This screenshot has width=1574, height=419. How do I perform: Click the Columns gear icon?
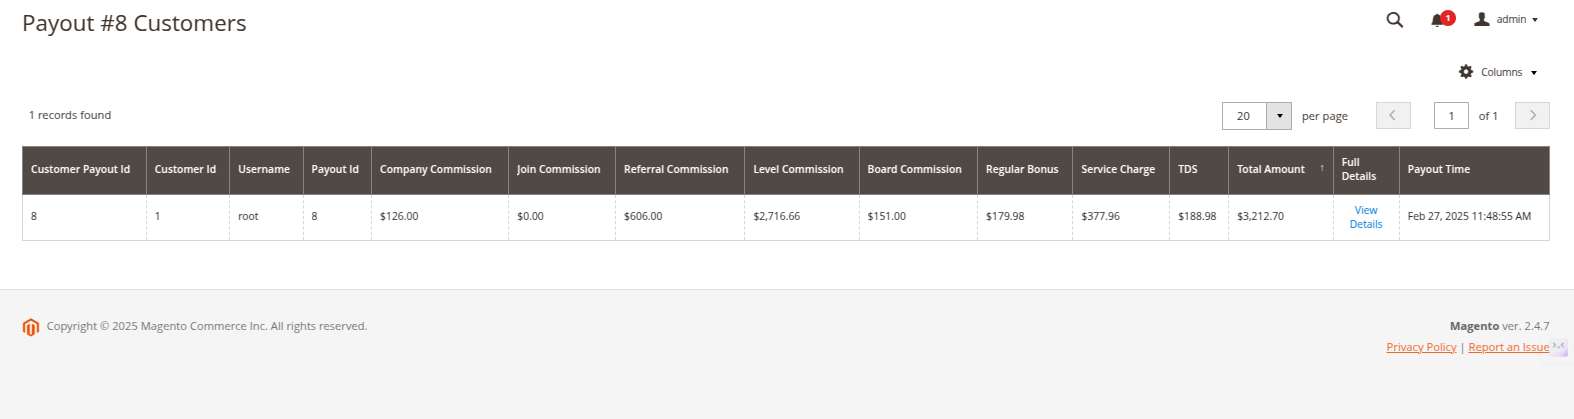(x=1466, y=72)
